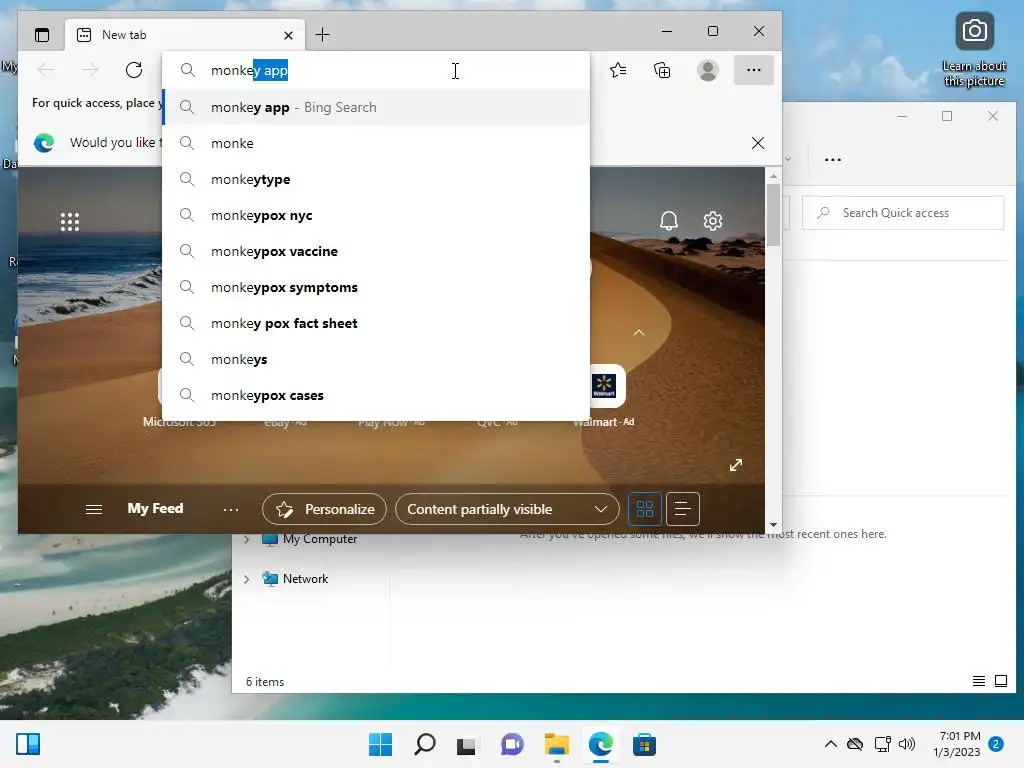Click the Personalize button

[325, 509]
